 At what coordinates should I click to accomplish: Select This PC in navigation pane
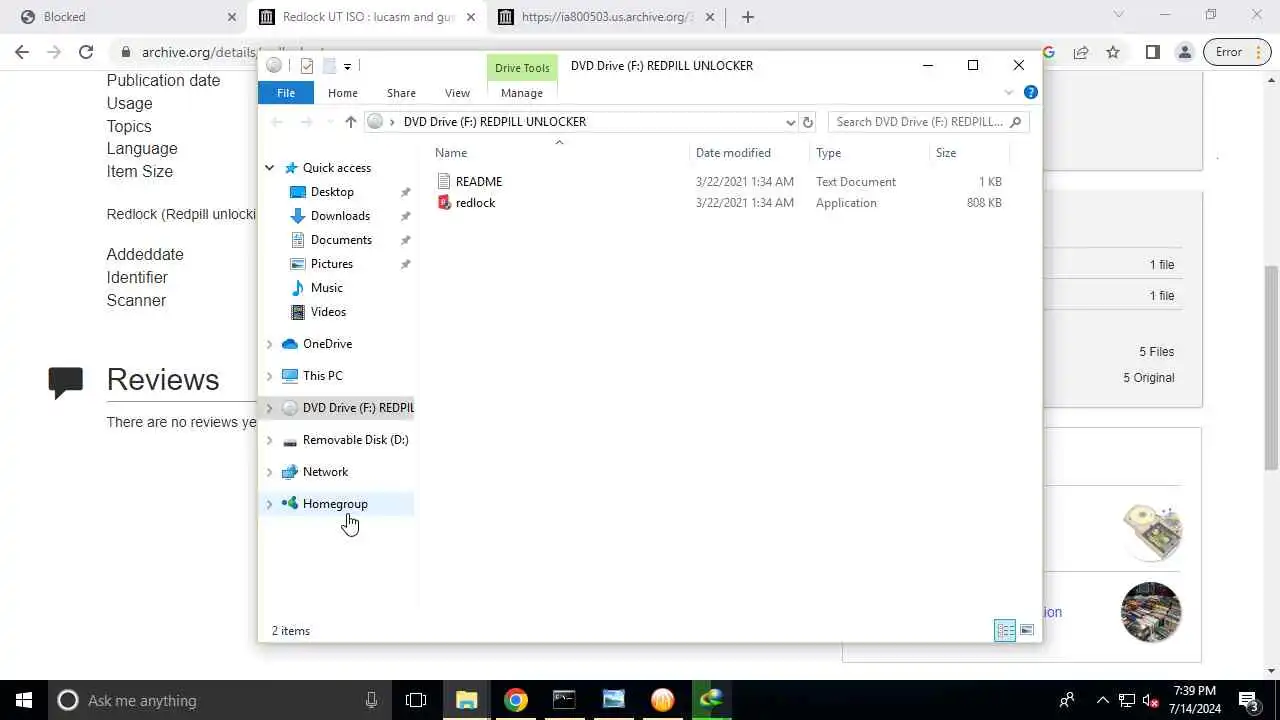tap(322, 376)
